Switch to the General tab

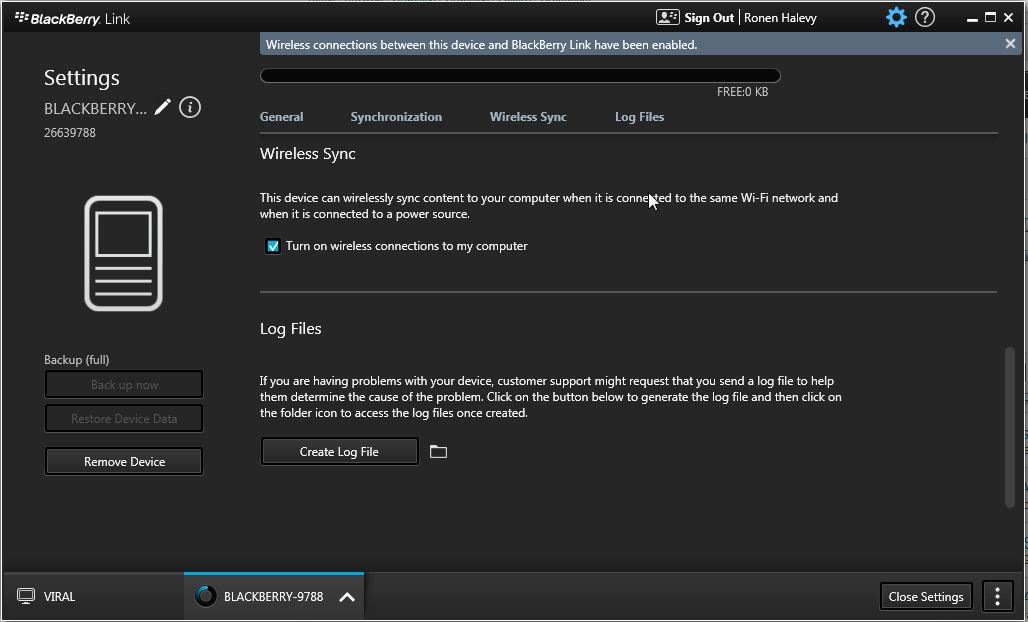click(x=281, y=117)
